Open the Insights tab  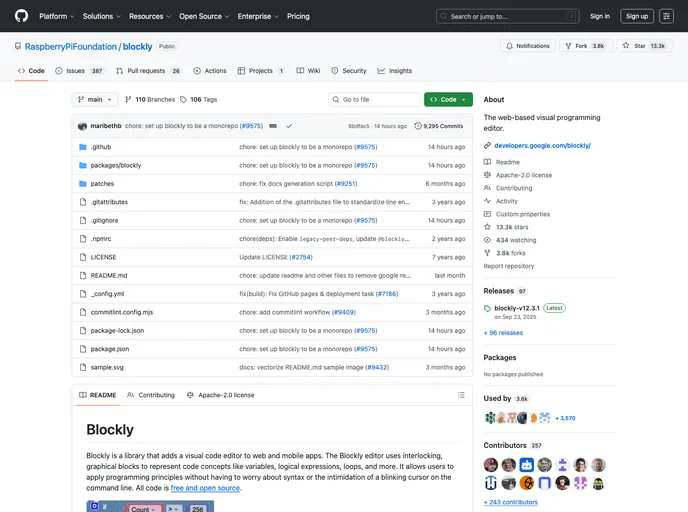pos(395,71)
